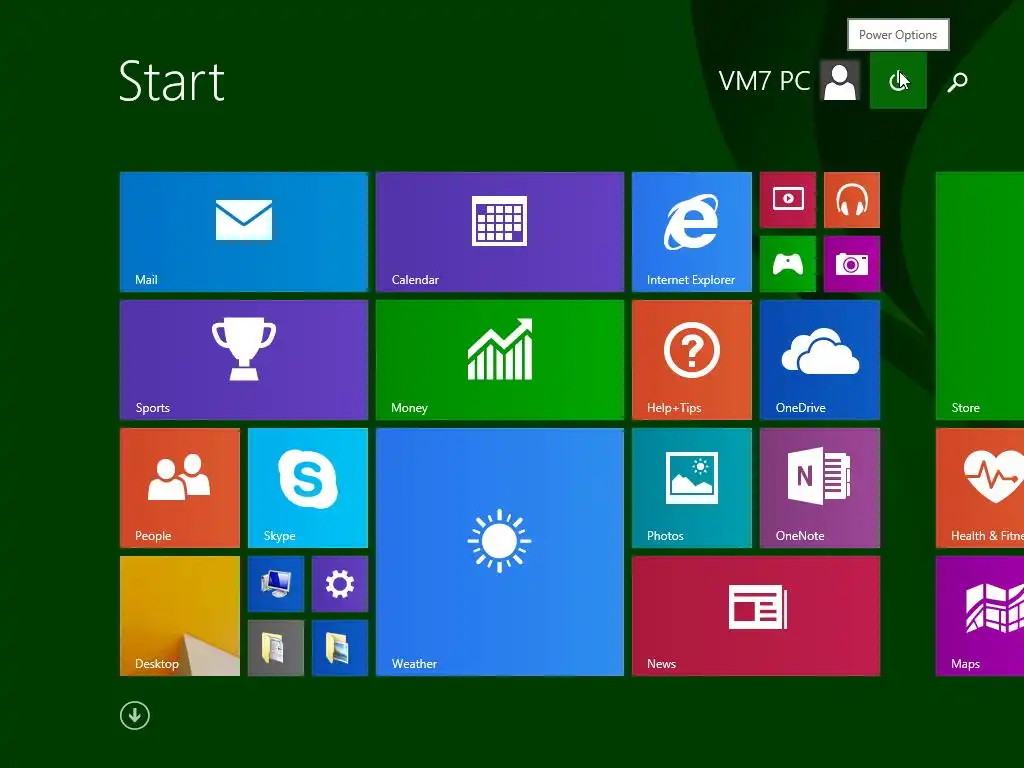Open the News tile

(x=756, y=616)
